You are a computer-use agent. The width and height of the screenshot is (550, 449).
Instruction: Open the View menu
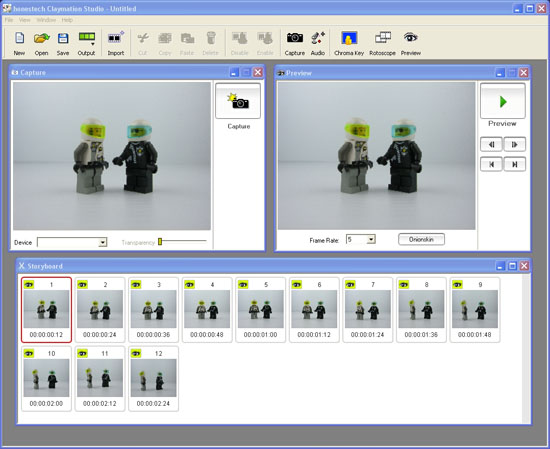point(25,20)
